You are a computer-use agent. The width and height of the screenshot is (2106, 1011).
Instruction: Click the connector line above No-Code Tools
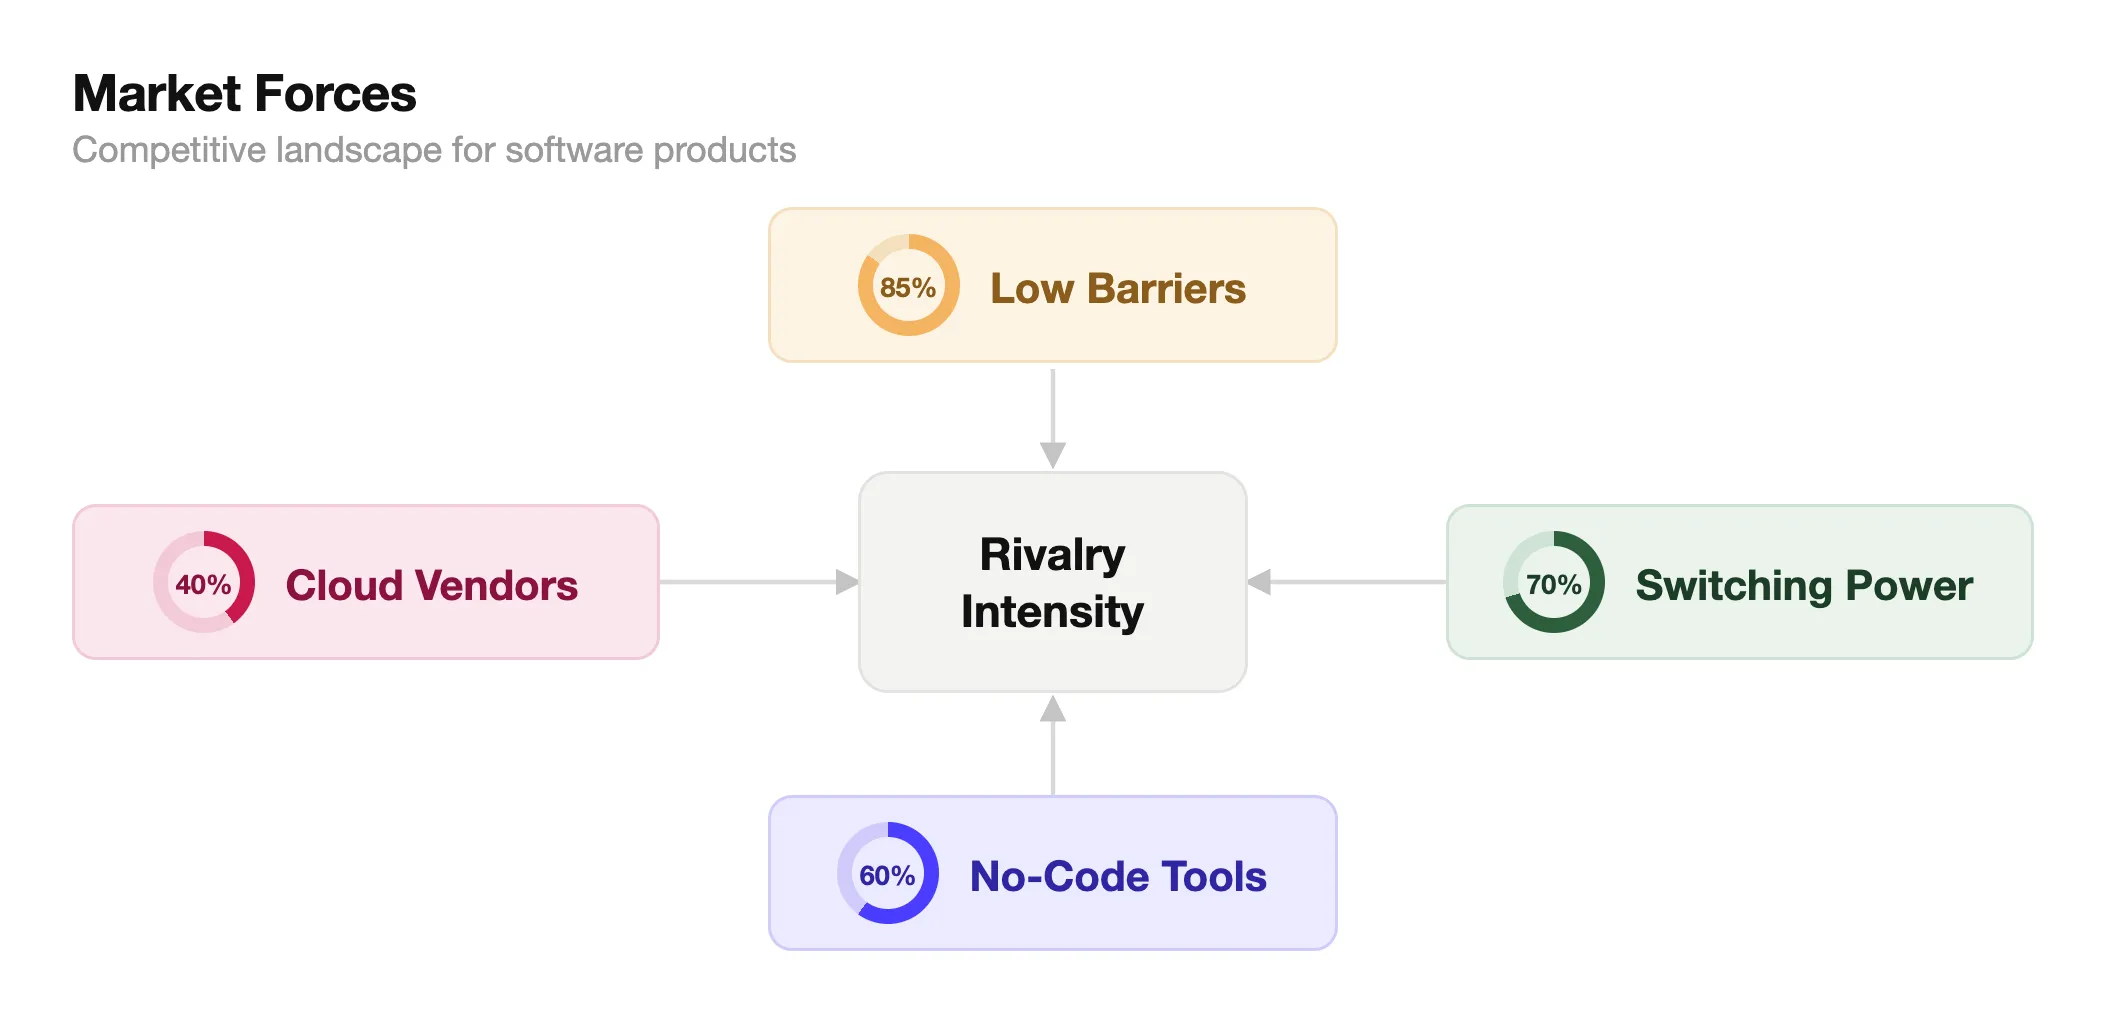point(1053,758)
